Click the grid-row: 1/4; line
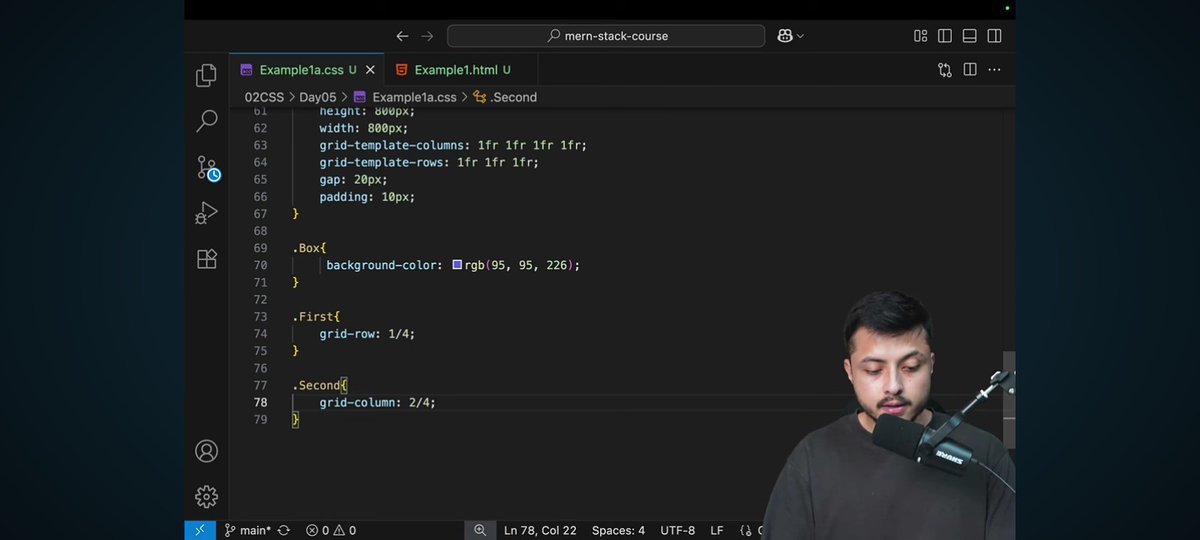 (367, 334)
